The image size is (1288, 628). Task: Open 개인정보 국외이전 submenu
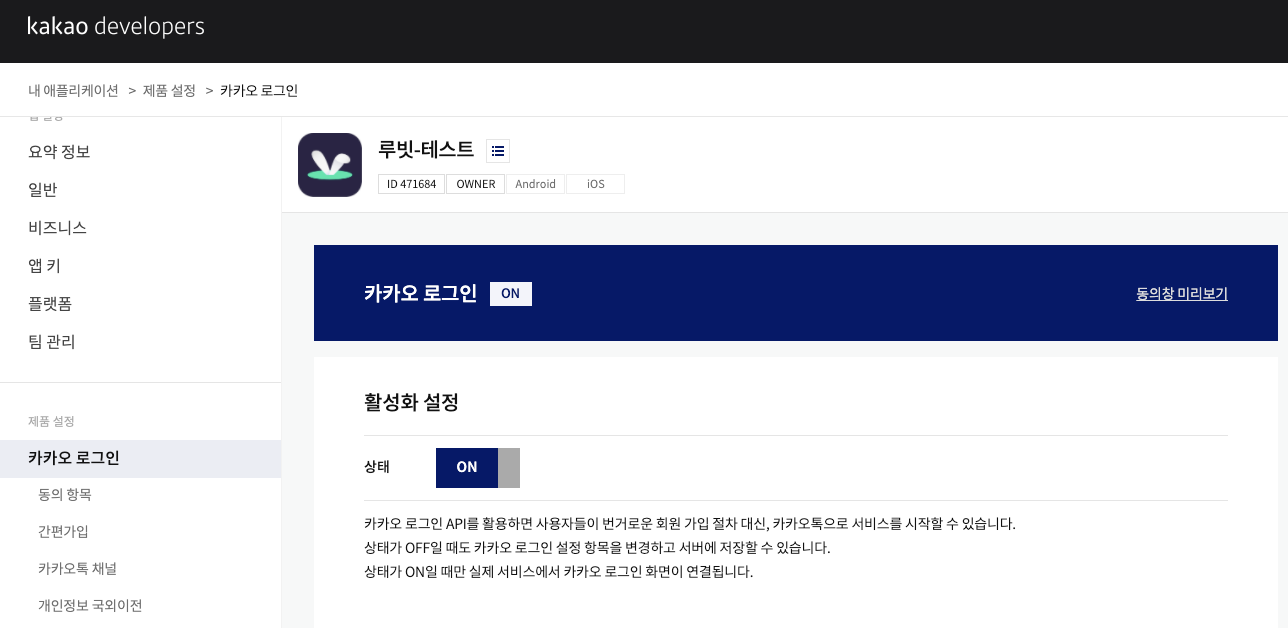(x=90, y=606)
